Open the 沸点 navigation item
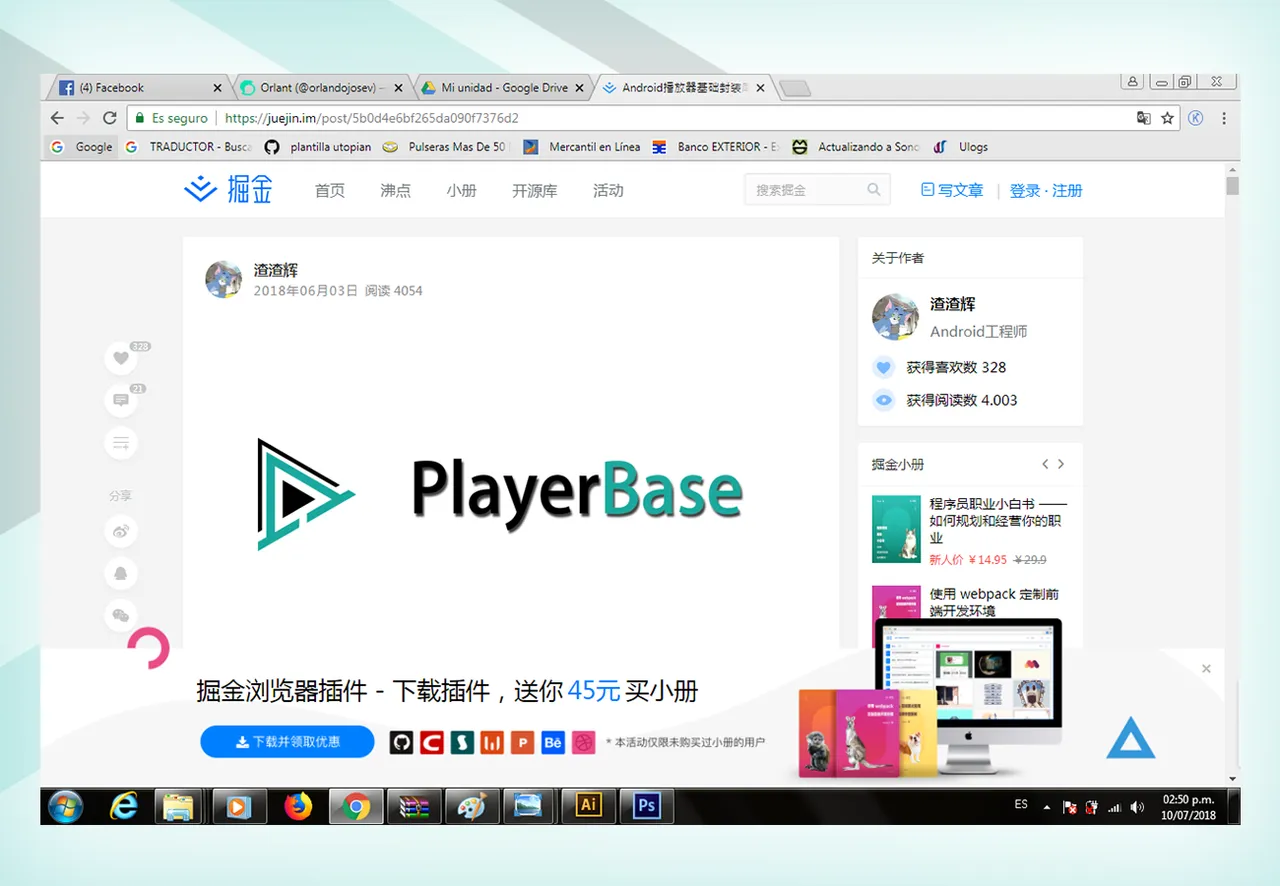 click(x=396, y=190)
